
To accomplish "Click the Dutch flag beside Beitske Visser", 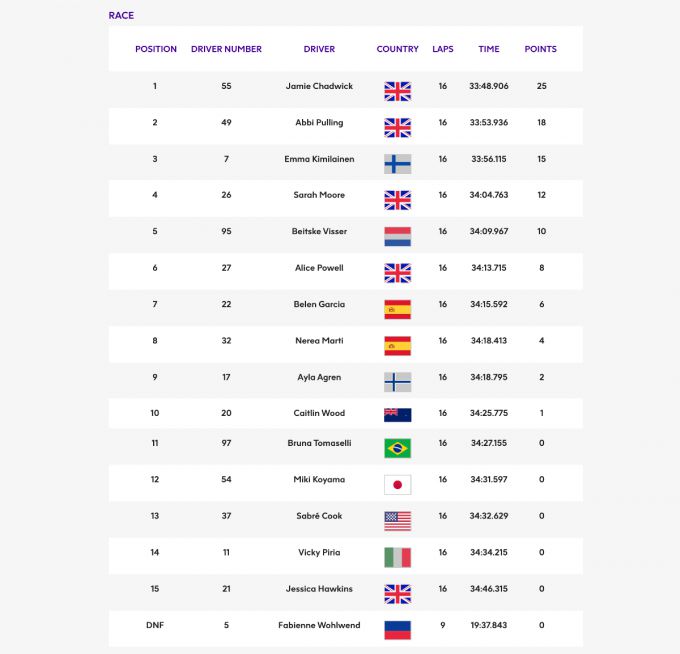I will (x=397, y=237).
